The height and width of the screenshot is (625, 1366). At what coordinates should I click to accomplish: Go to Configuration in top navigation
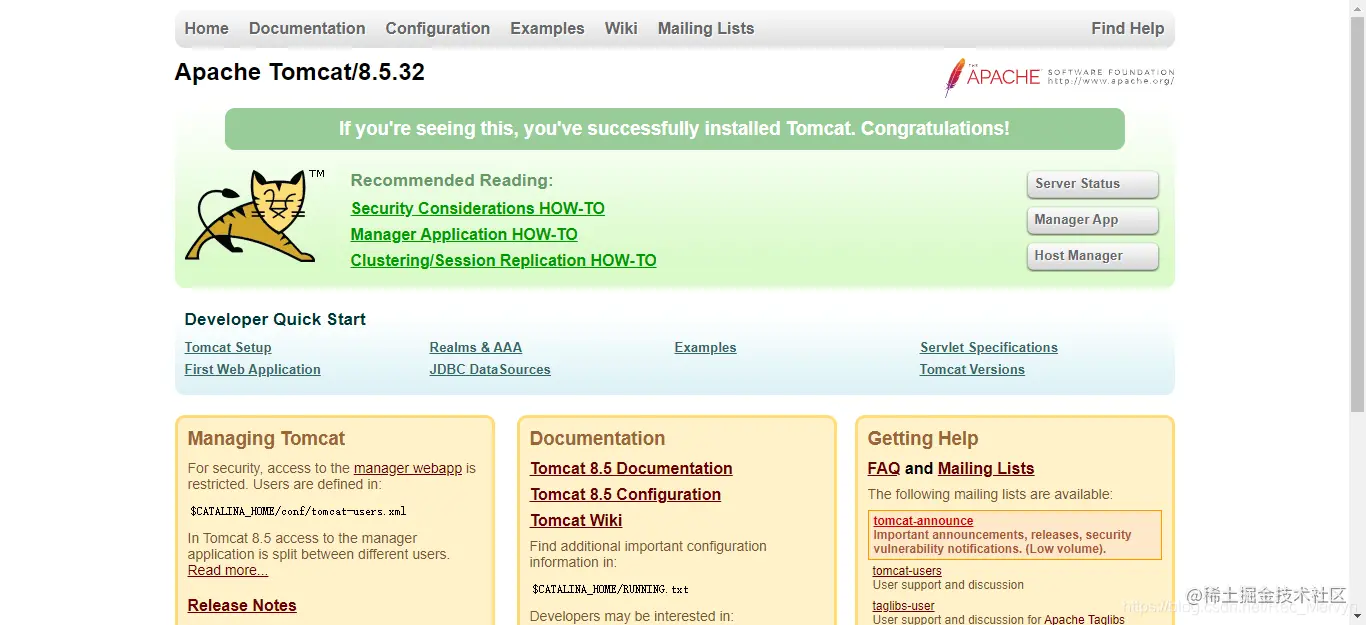(438, 28)
